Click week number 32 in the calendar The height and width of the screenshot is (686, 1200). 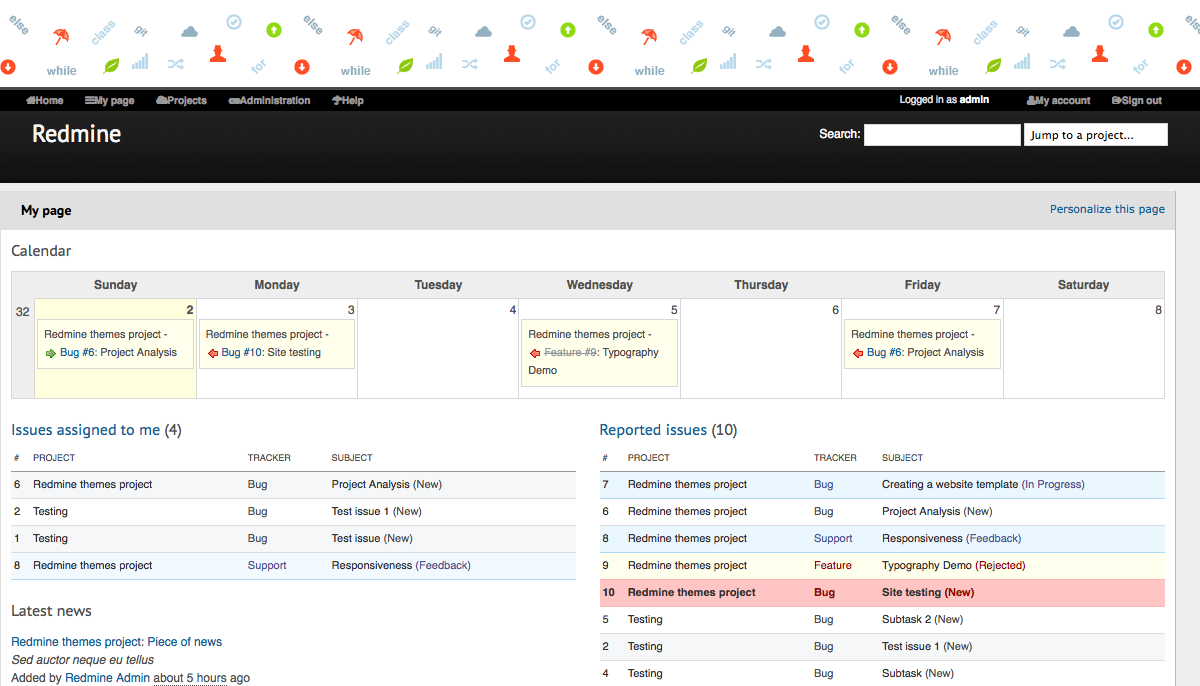click(x=23, y=311)
